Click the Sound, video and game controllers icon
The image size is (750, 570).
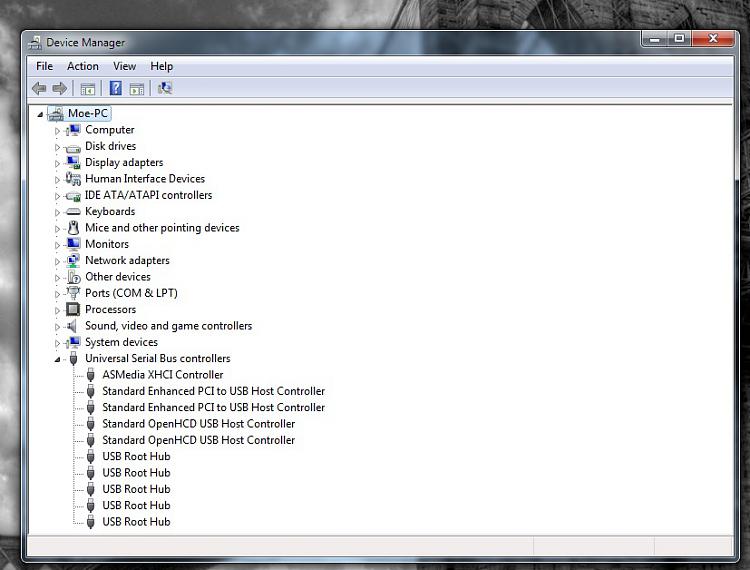[72, 326]
